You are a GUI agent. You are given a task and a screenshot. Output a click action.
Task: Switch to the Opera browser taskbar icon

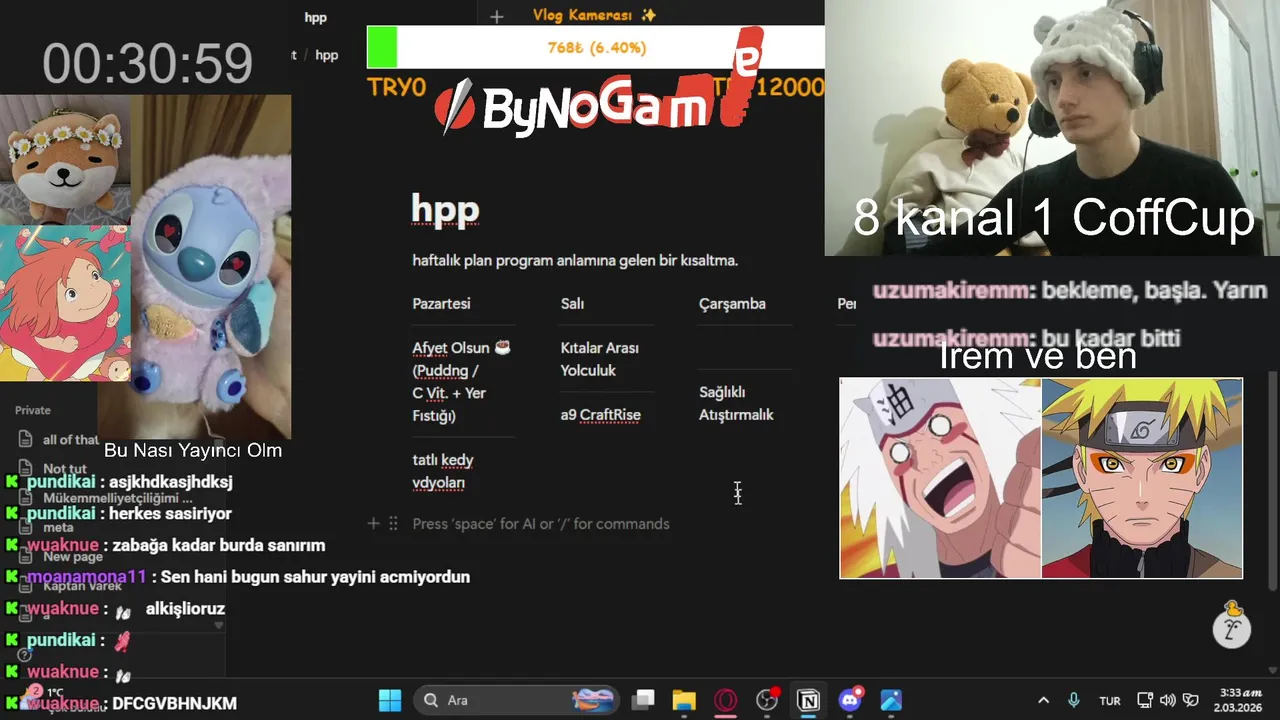point(726,700)
